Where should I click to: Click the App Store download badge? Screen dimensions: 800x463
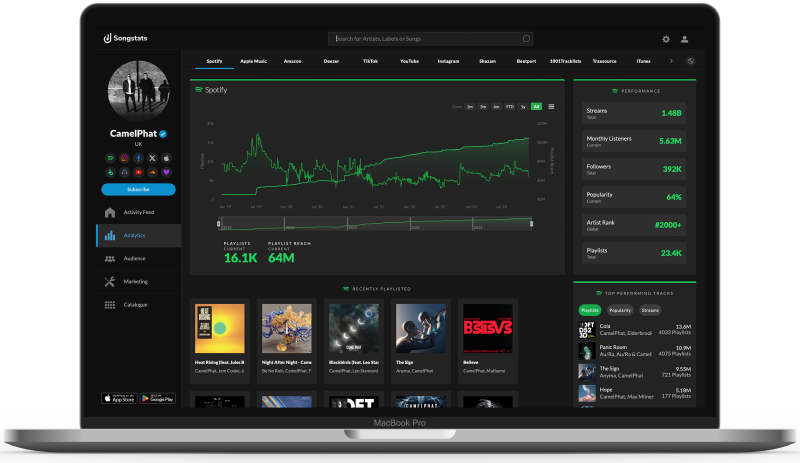119,398
